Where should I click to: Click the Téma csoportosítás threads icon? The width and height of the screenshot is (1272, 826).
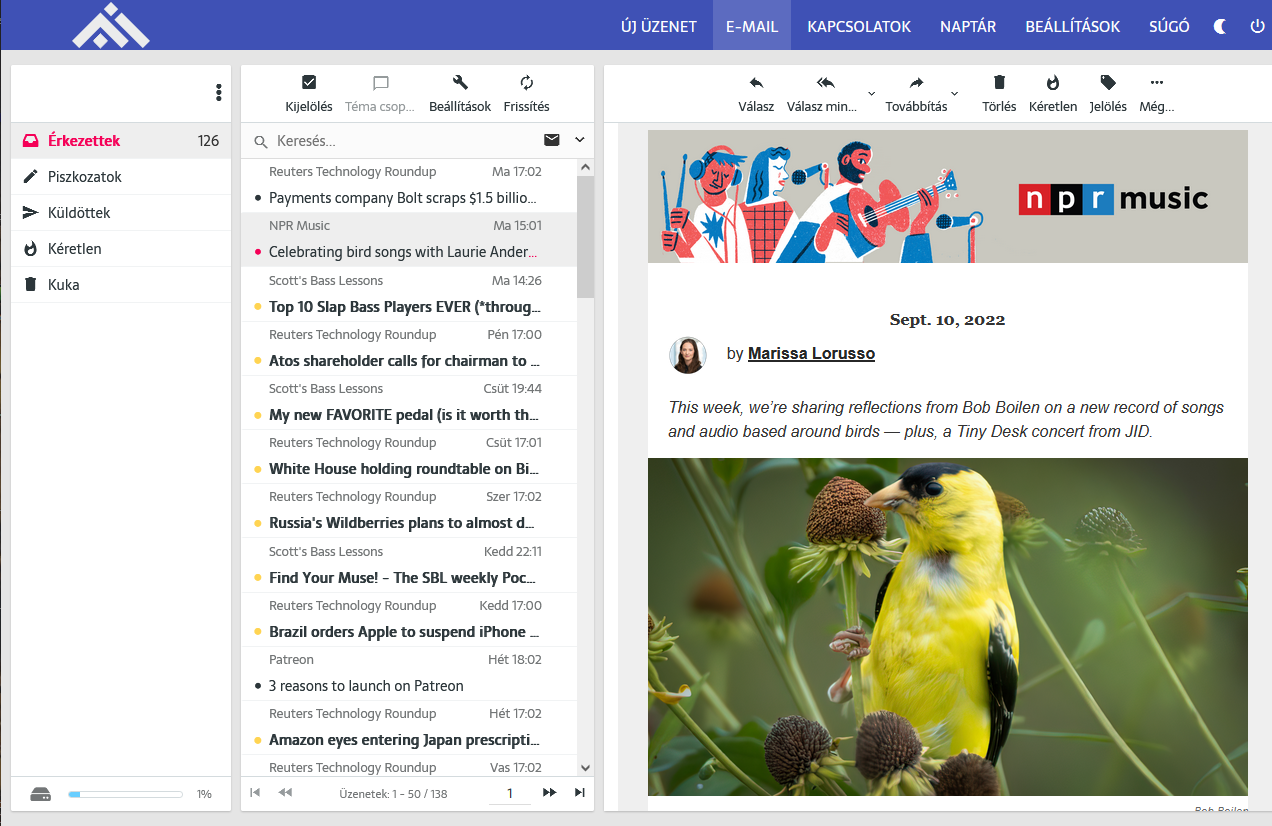[380, 83]
